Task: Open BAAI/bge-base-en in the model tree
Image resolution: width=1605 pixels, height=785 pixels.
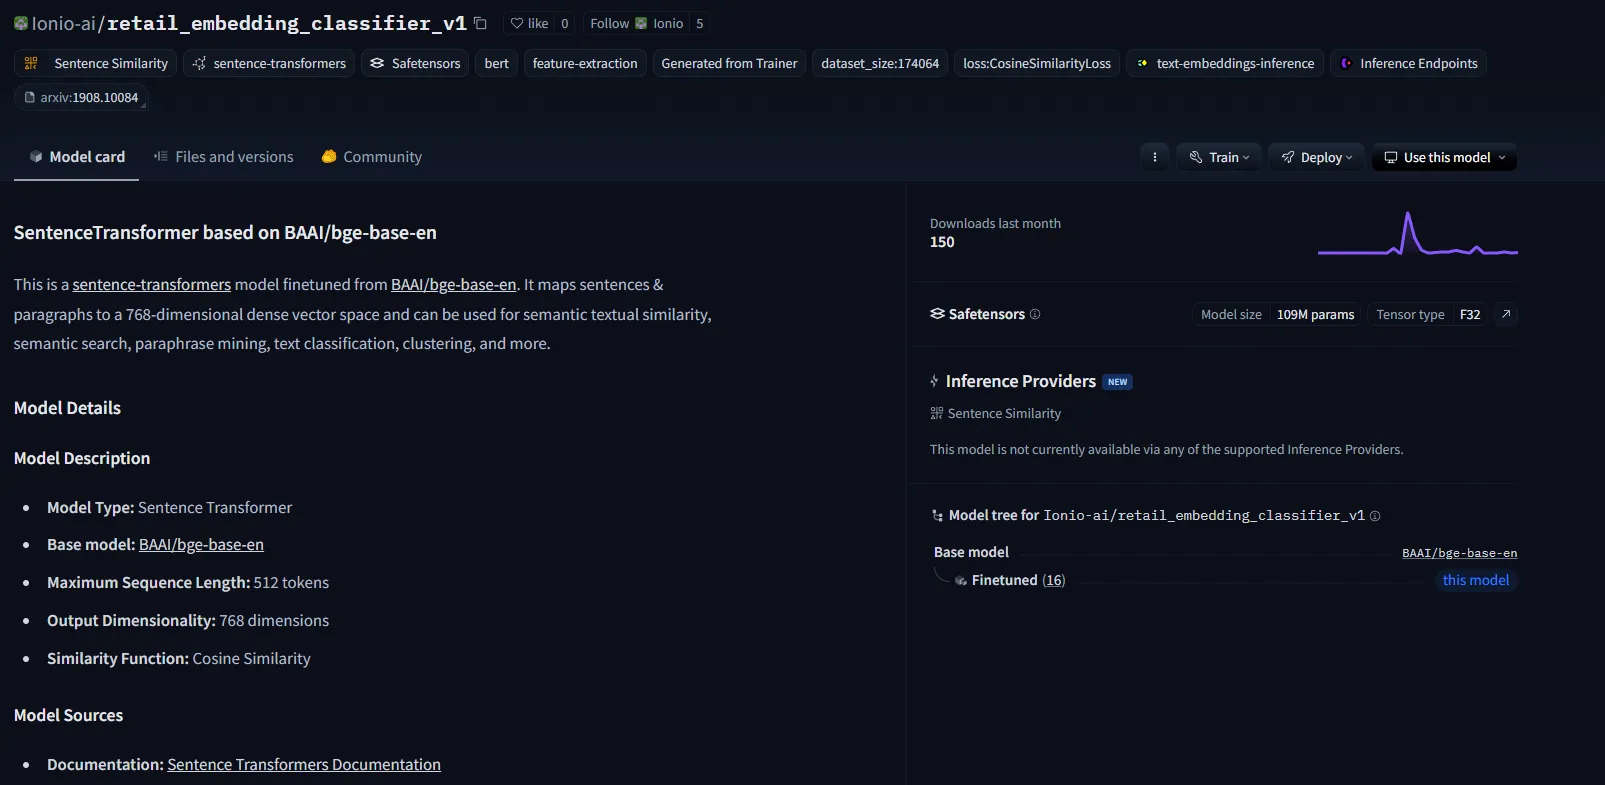Action: coord(1459,553)
